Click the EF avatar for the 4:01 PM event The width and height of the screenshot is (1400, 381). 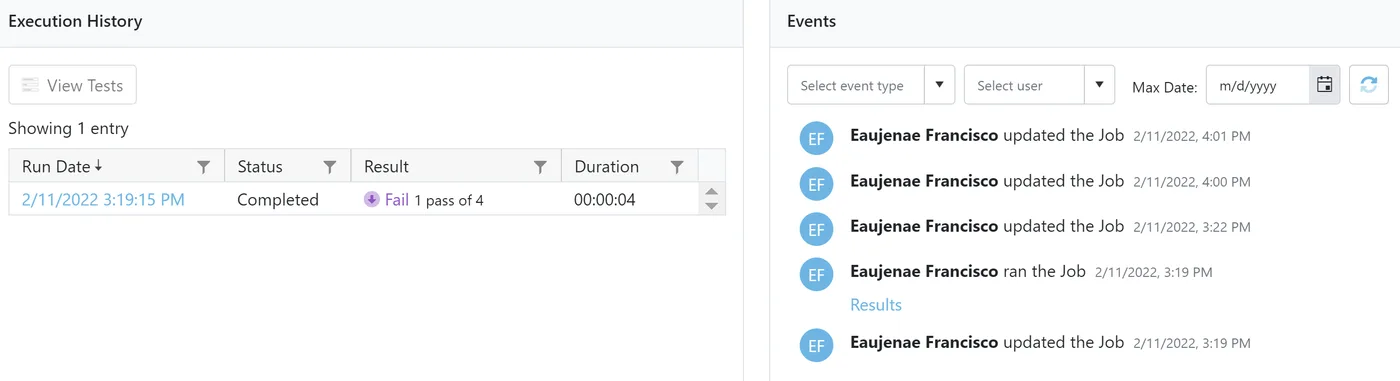coord(817,139)
